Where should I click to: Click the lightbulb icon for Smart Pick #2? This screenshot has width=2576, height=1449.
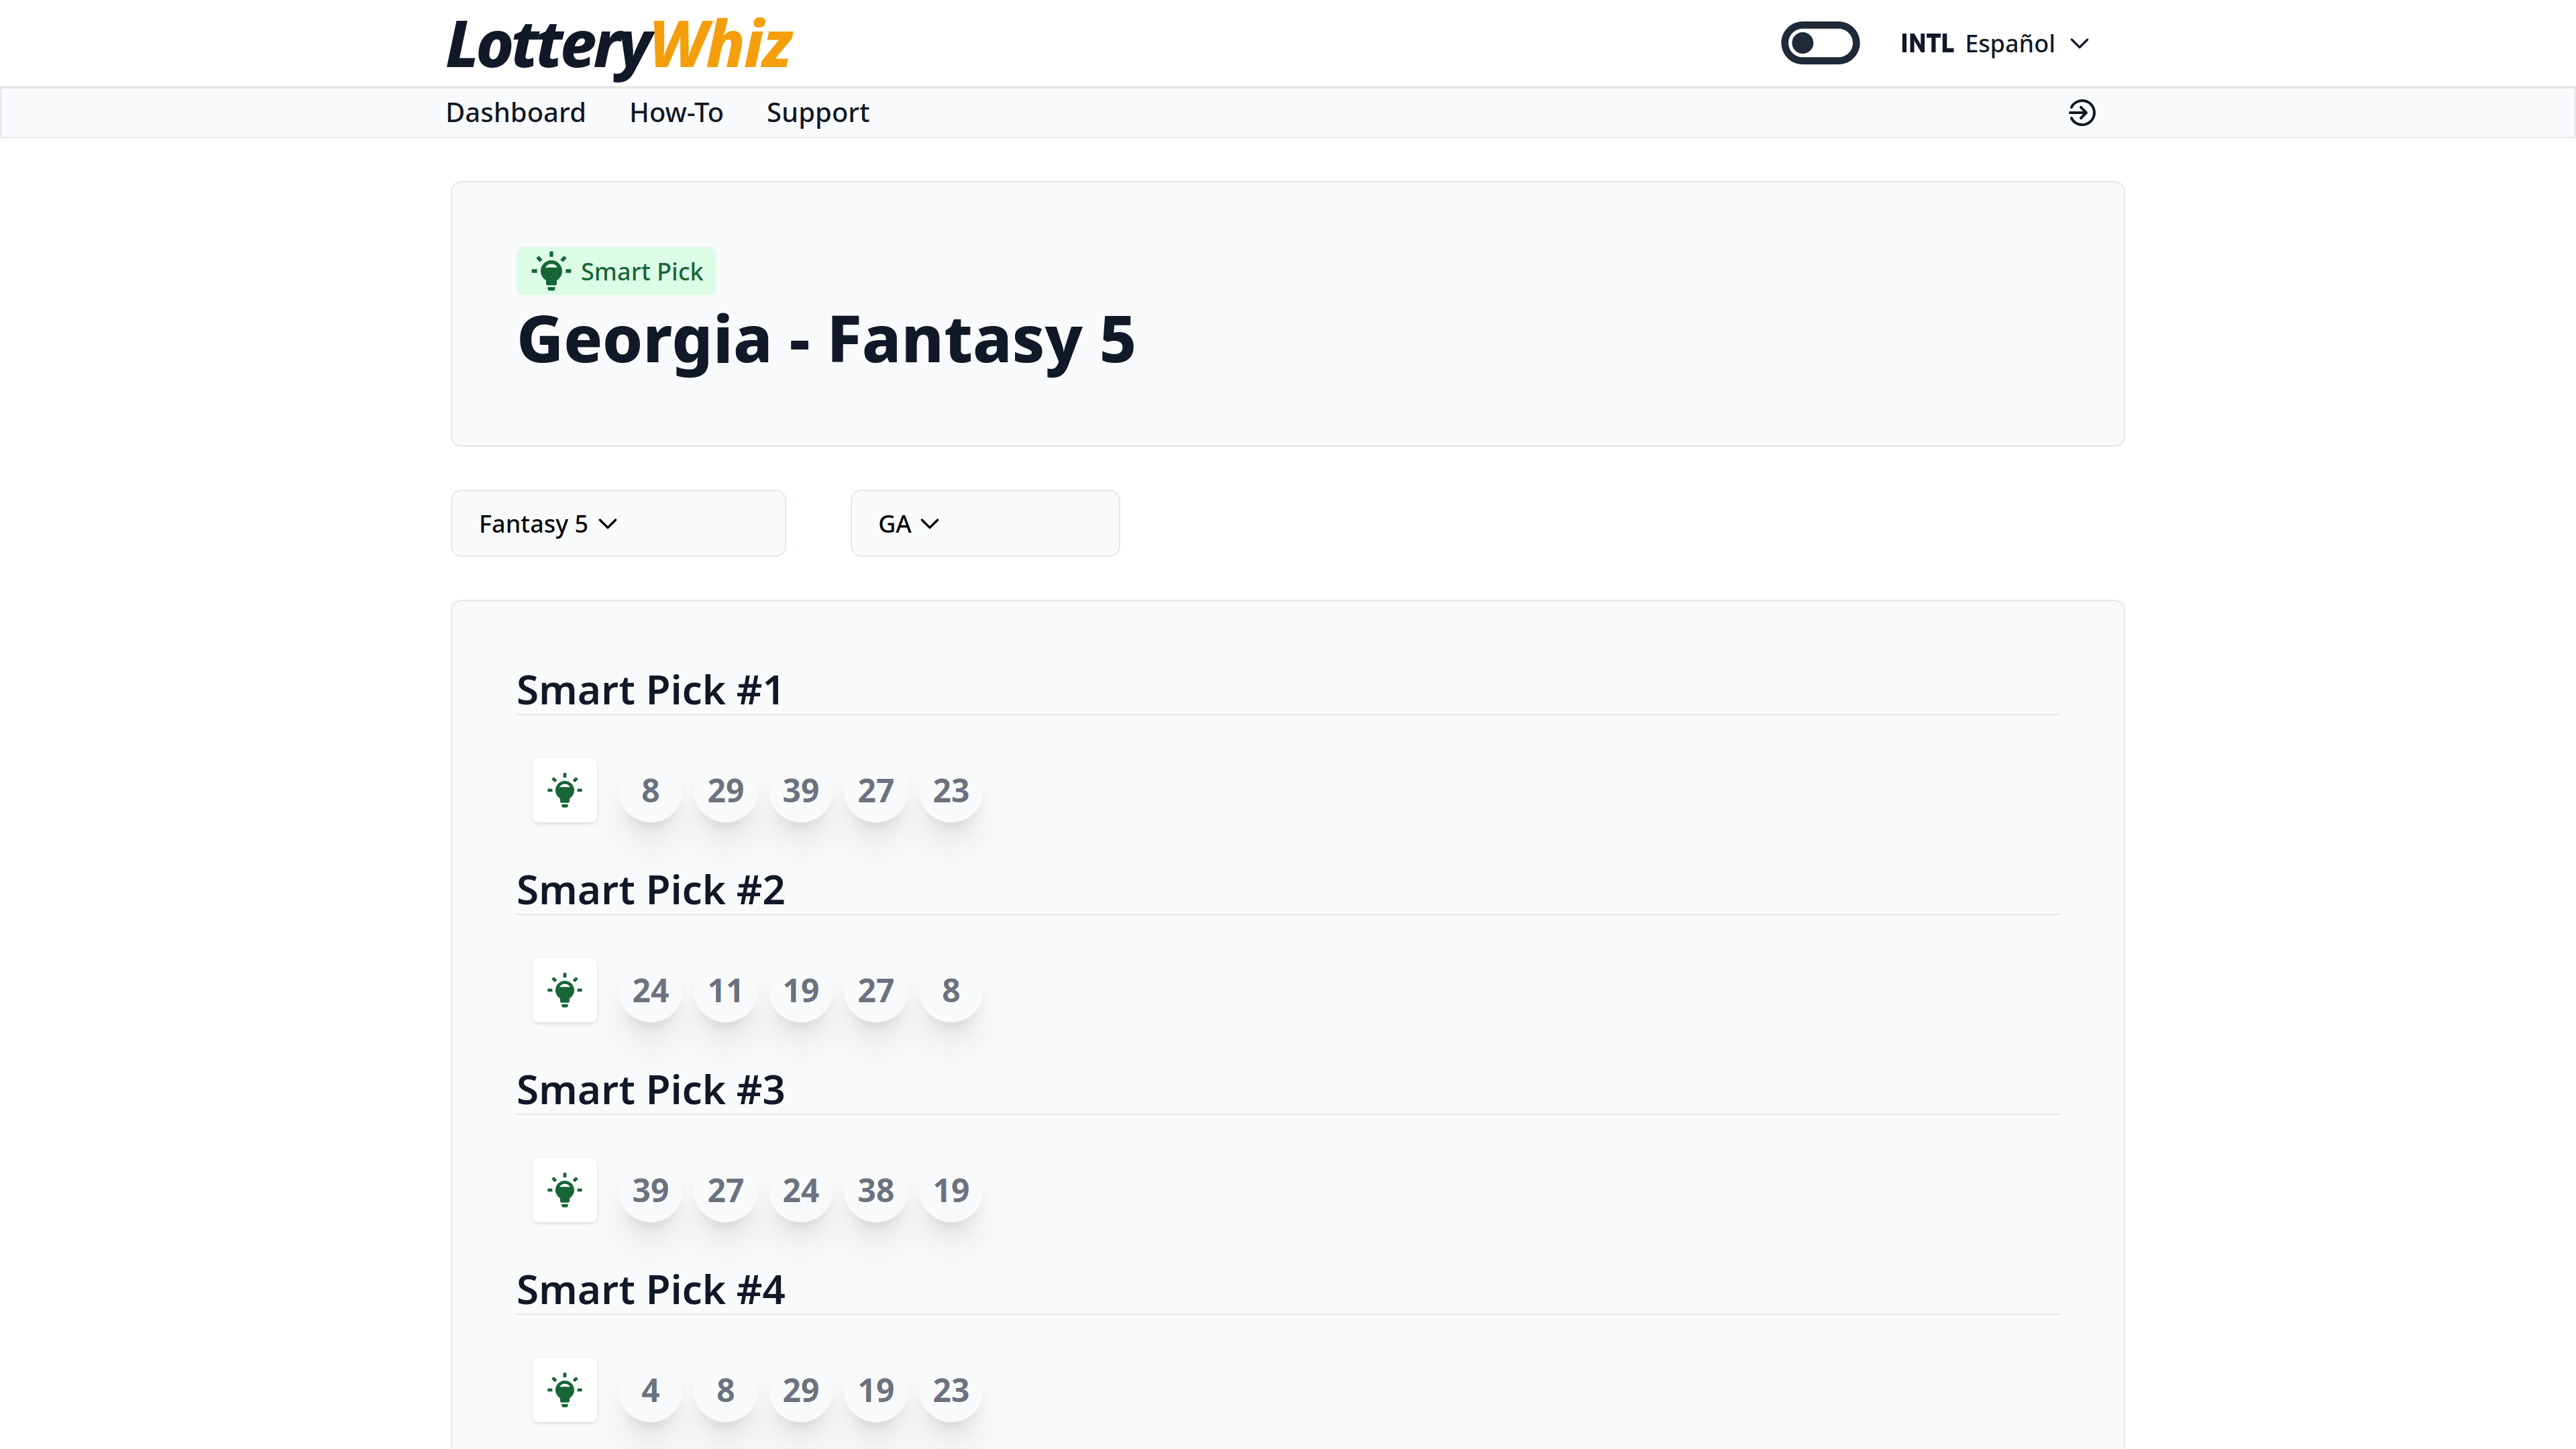(x=565, y=990)
